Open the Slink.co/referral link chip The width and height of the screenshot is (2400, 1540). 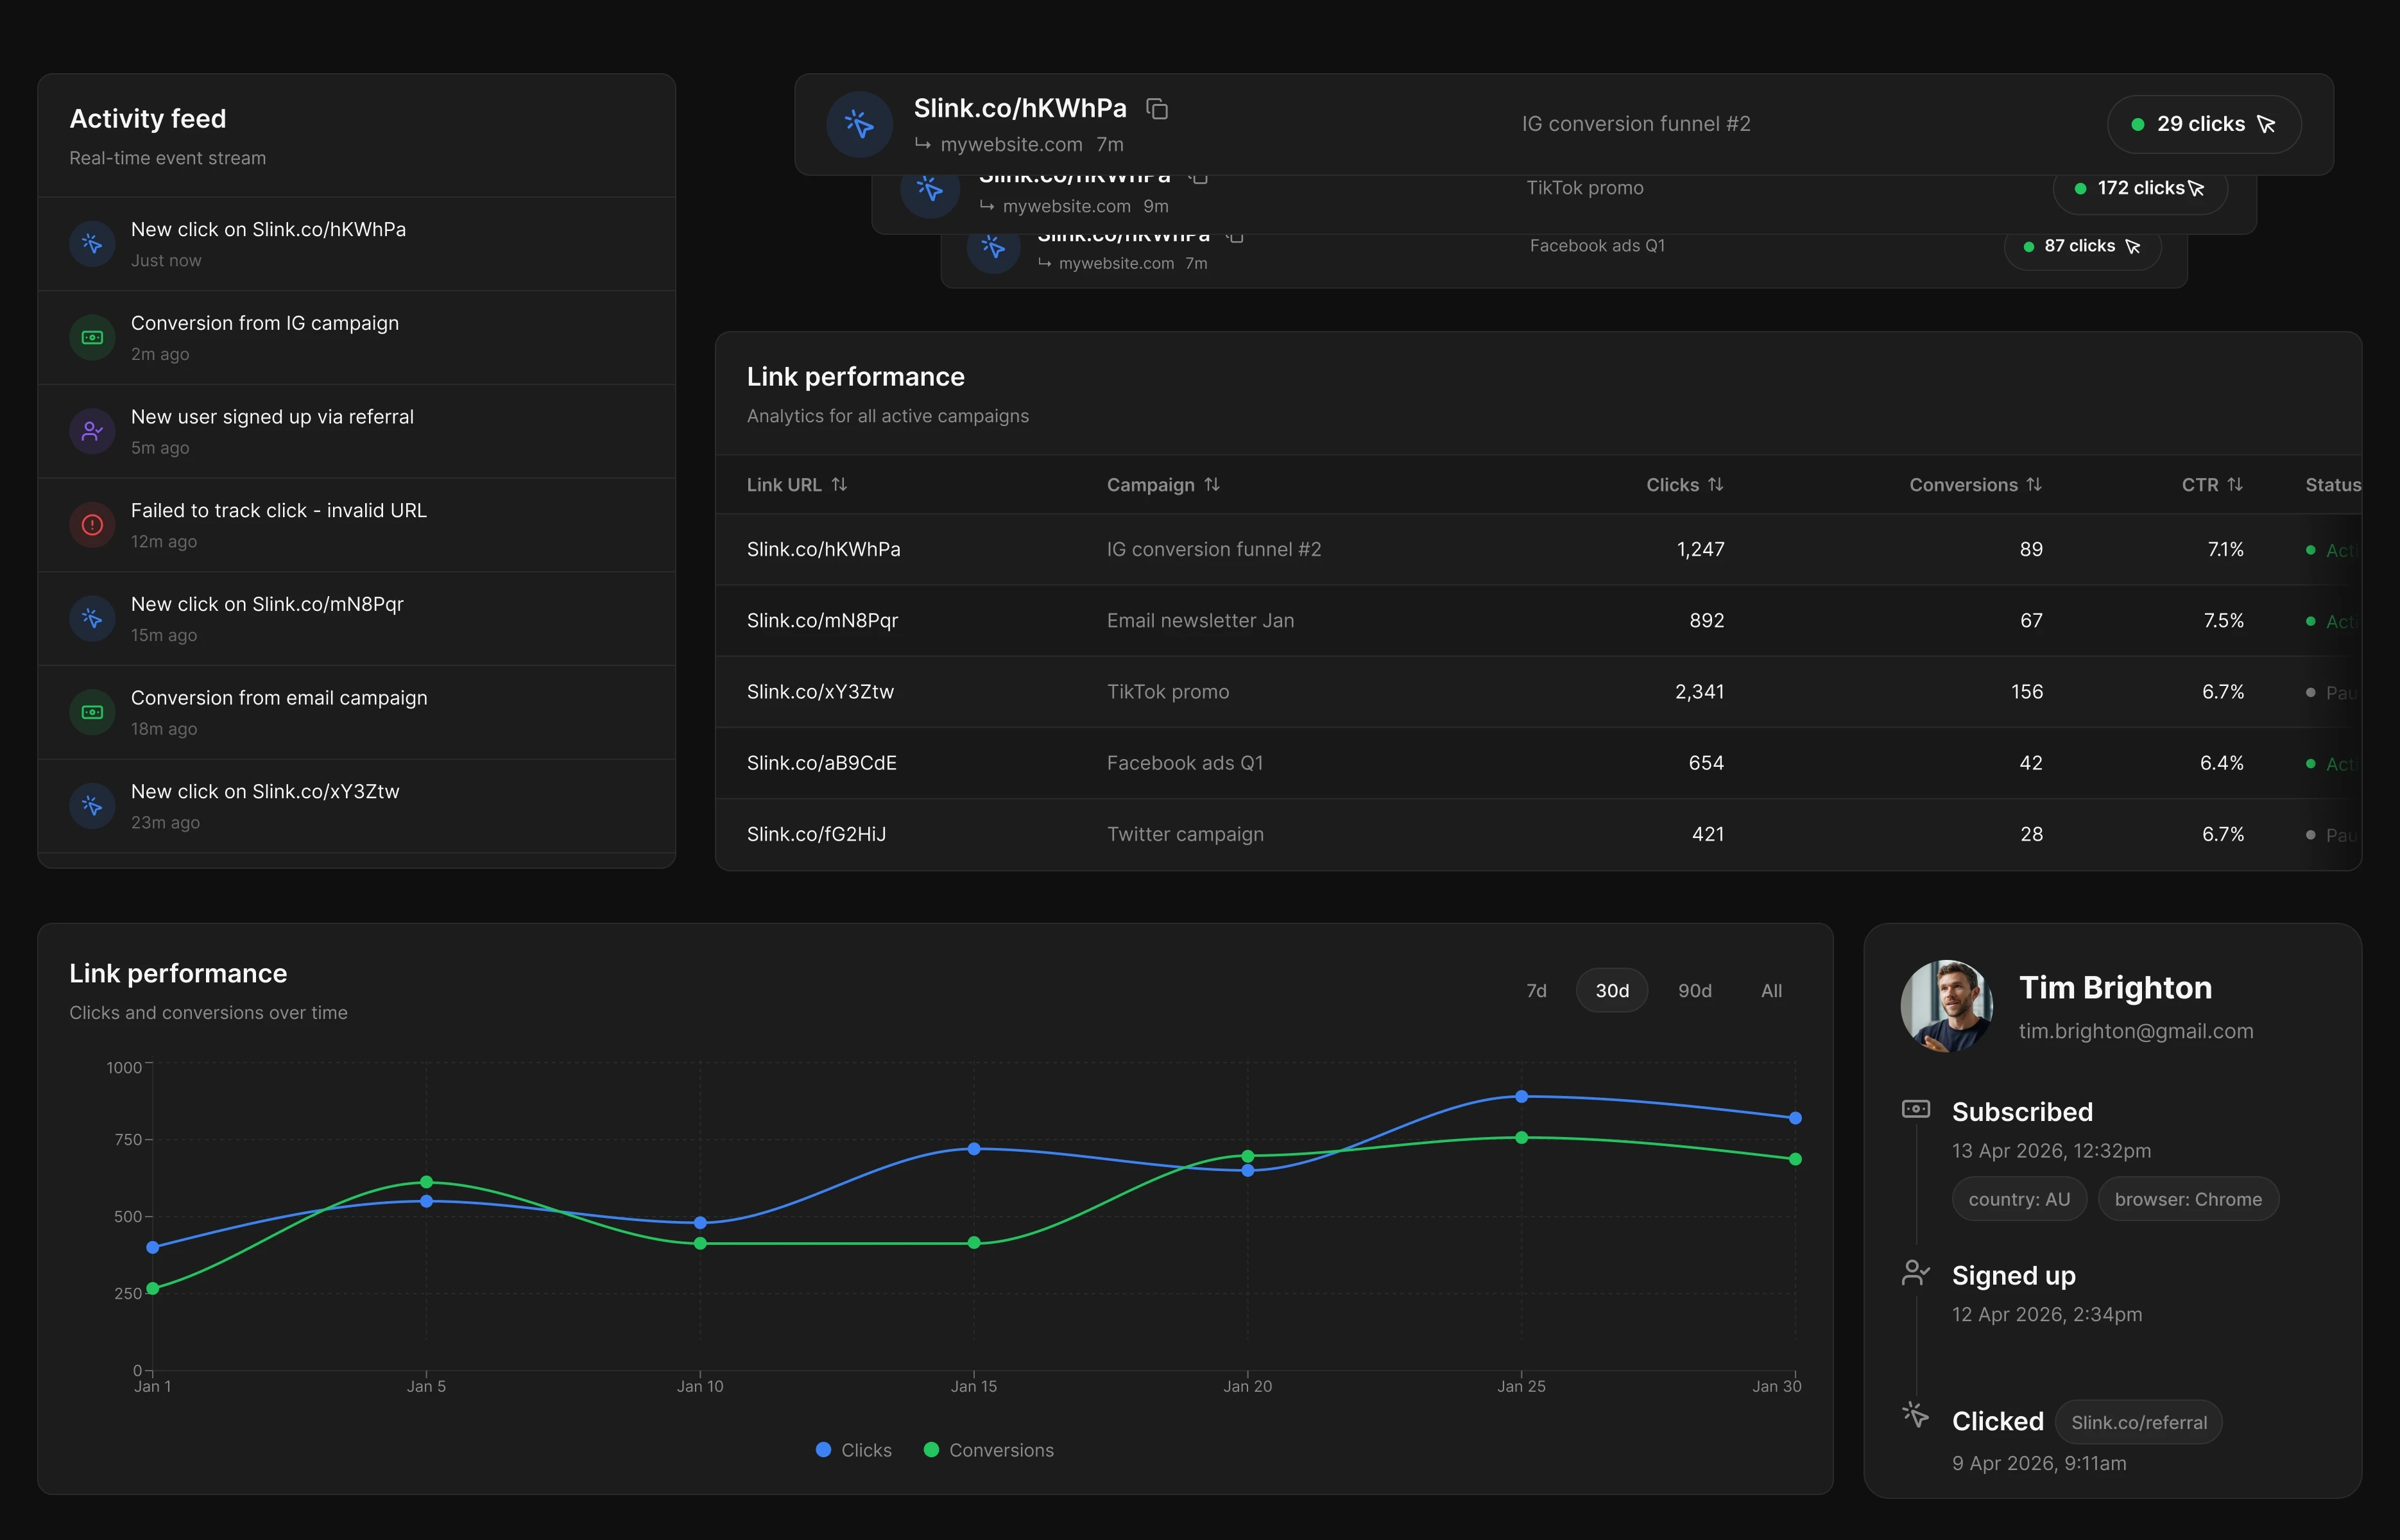(2138, 1422)
